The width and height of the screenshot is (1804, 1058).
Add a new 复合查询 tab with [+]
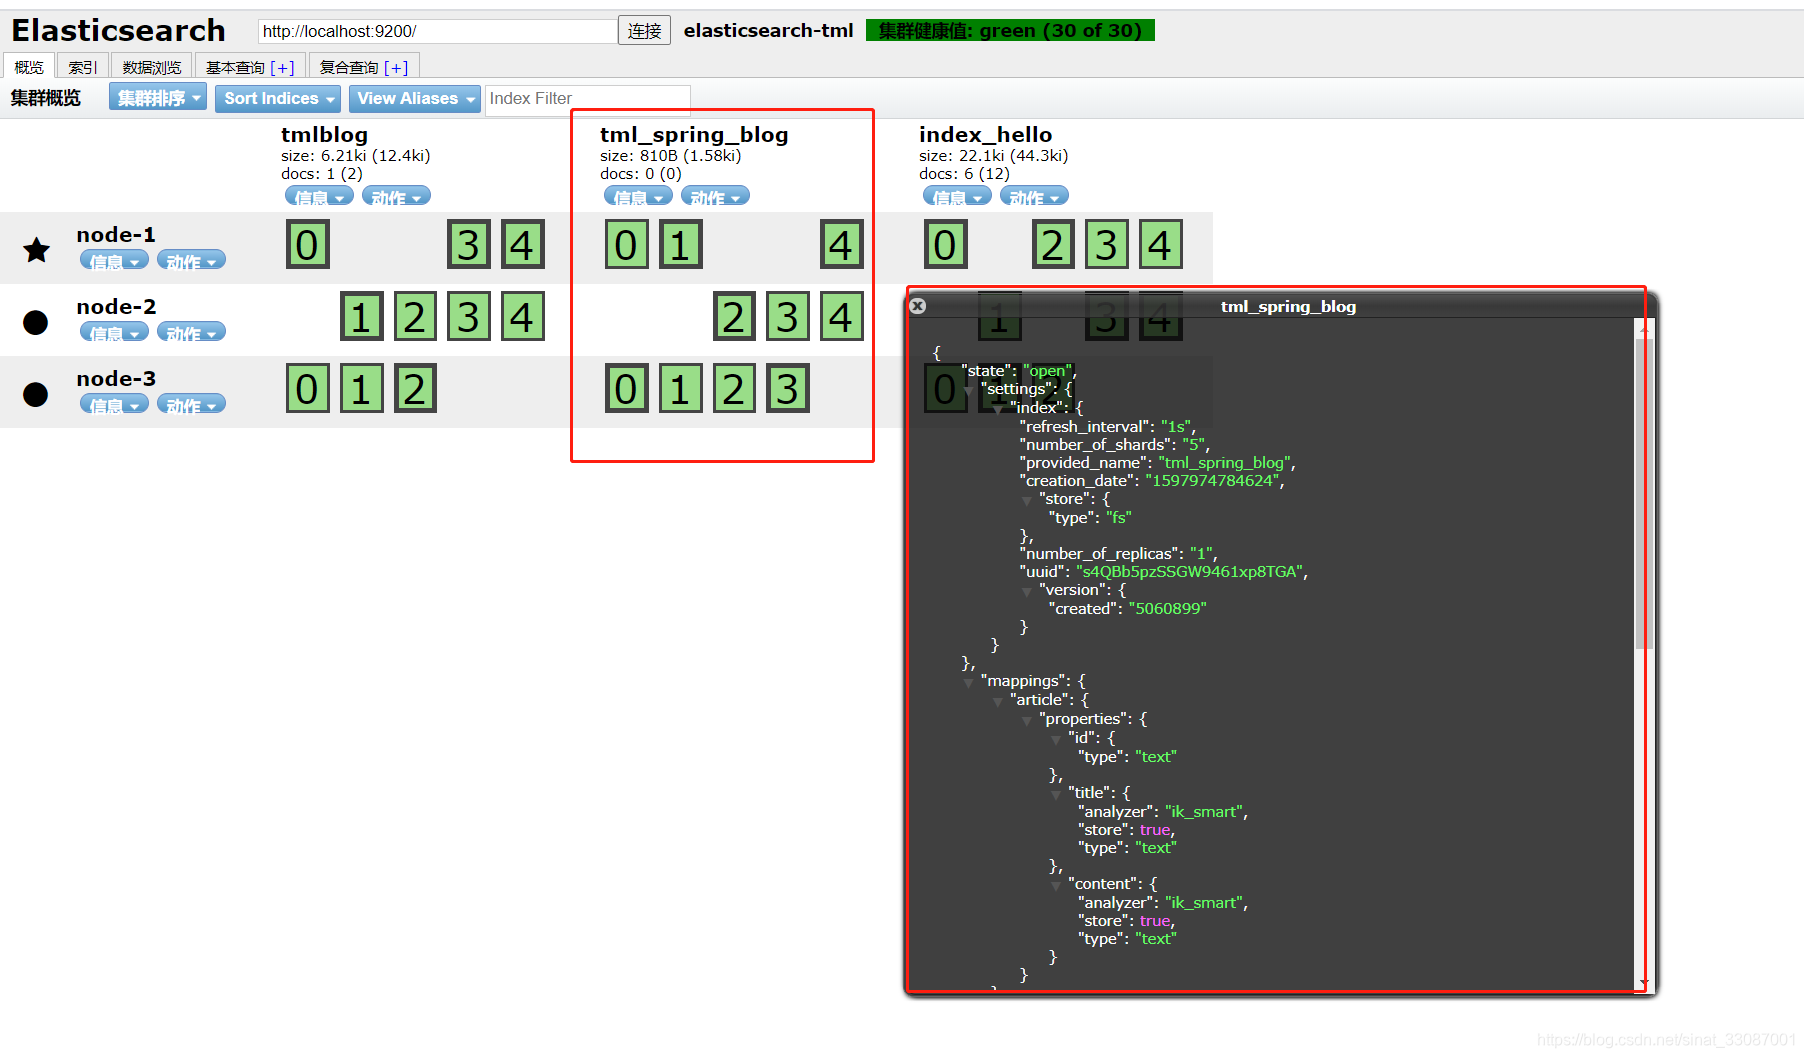point(396,67)
